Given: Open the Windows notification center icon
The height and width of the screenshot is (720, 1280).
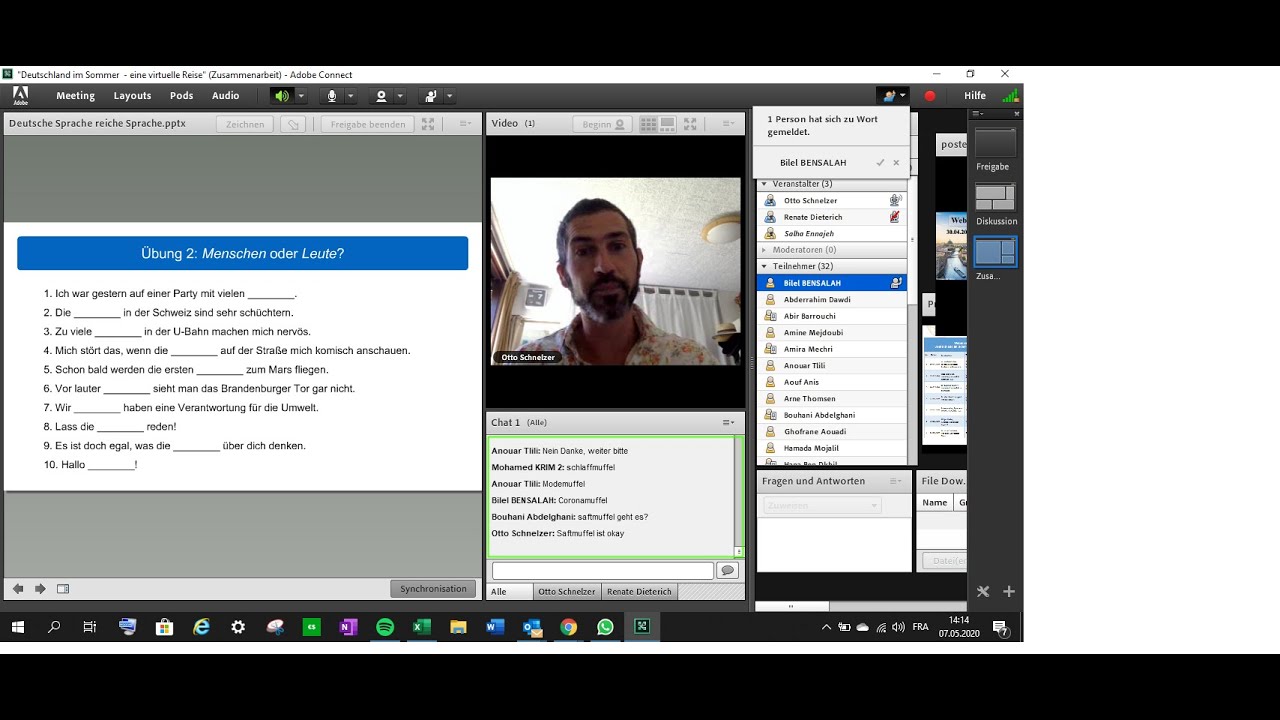Looking at the screenshot, I should [x=1000, y=627].
